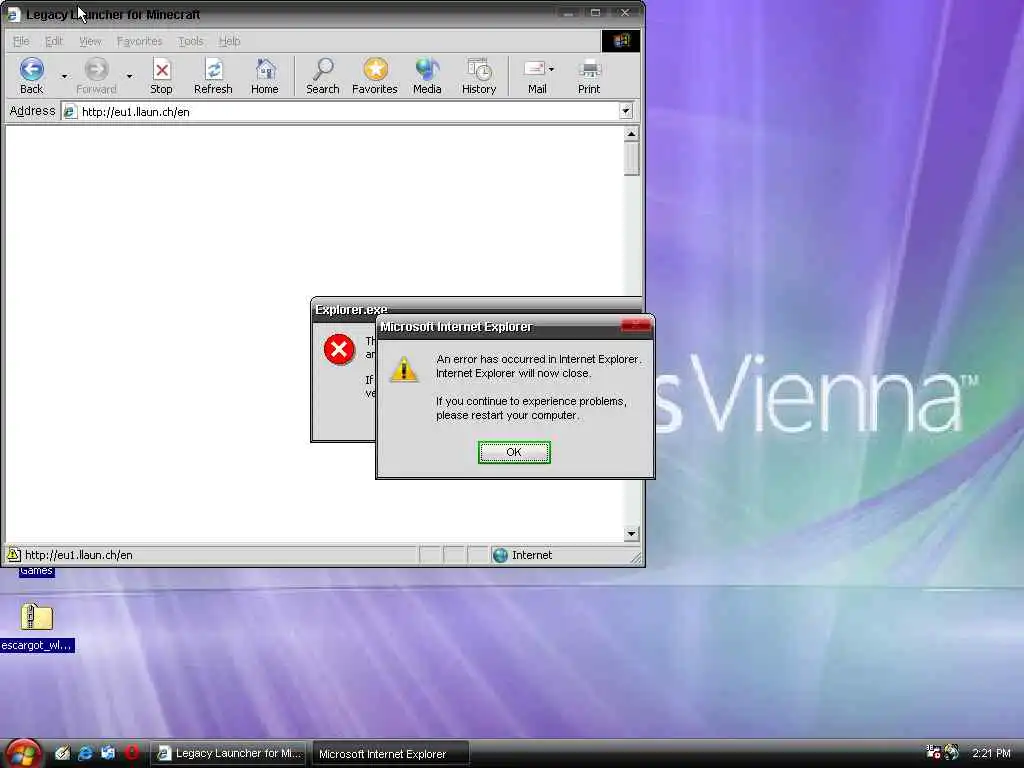Select the escargot_wl zip file icon
Viewport: 1024px width, 768px height.
point(37,616)
